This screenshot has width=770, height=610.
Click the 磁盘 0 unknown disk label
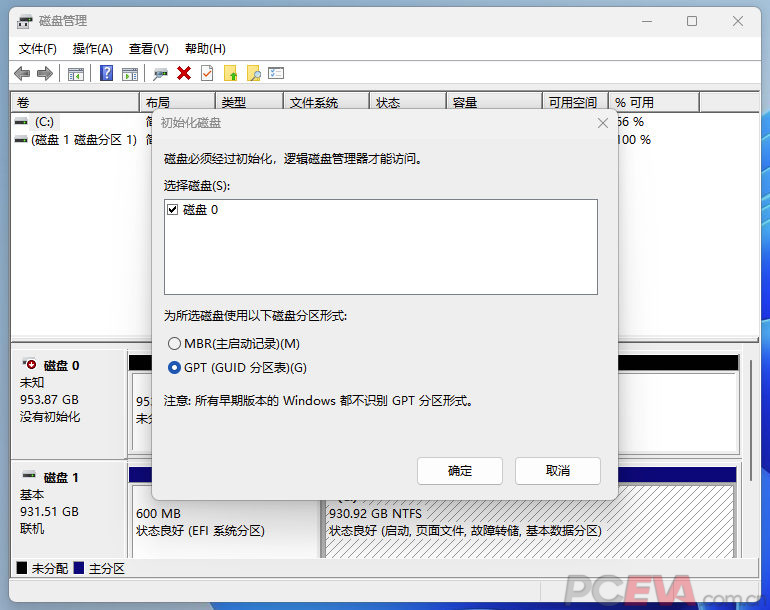[x=61, y=366]
